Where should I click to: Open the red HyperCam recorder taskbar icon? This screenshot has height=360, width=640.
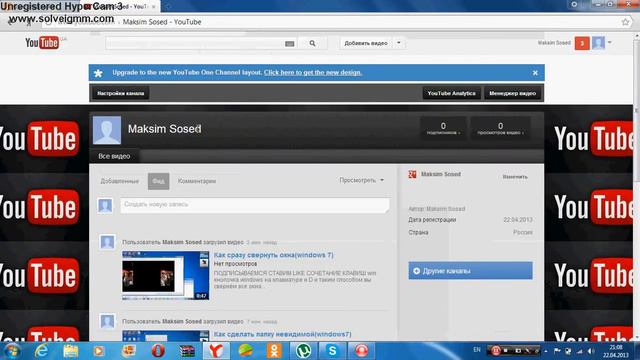361,351
